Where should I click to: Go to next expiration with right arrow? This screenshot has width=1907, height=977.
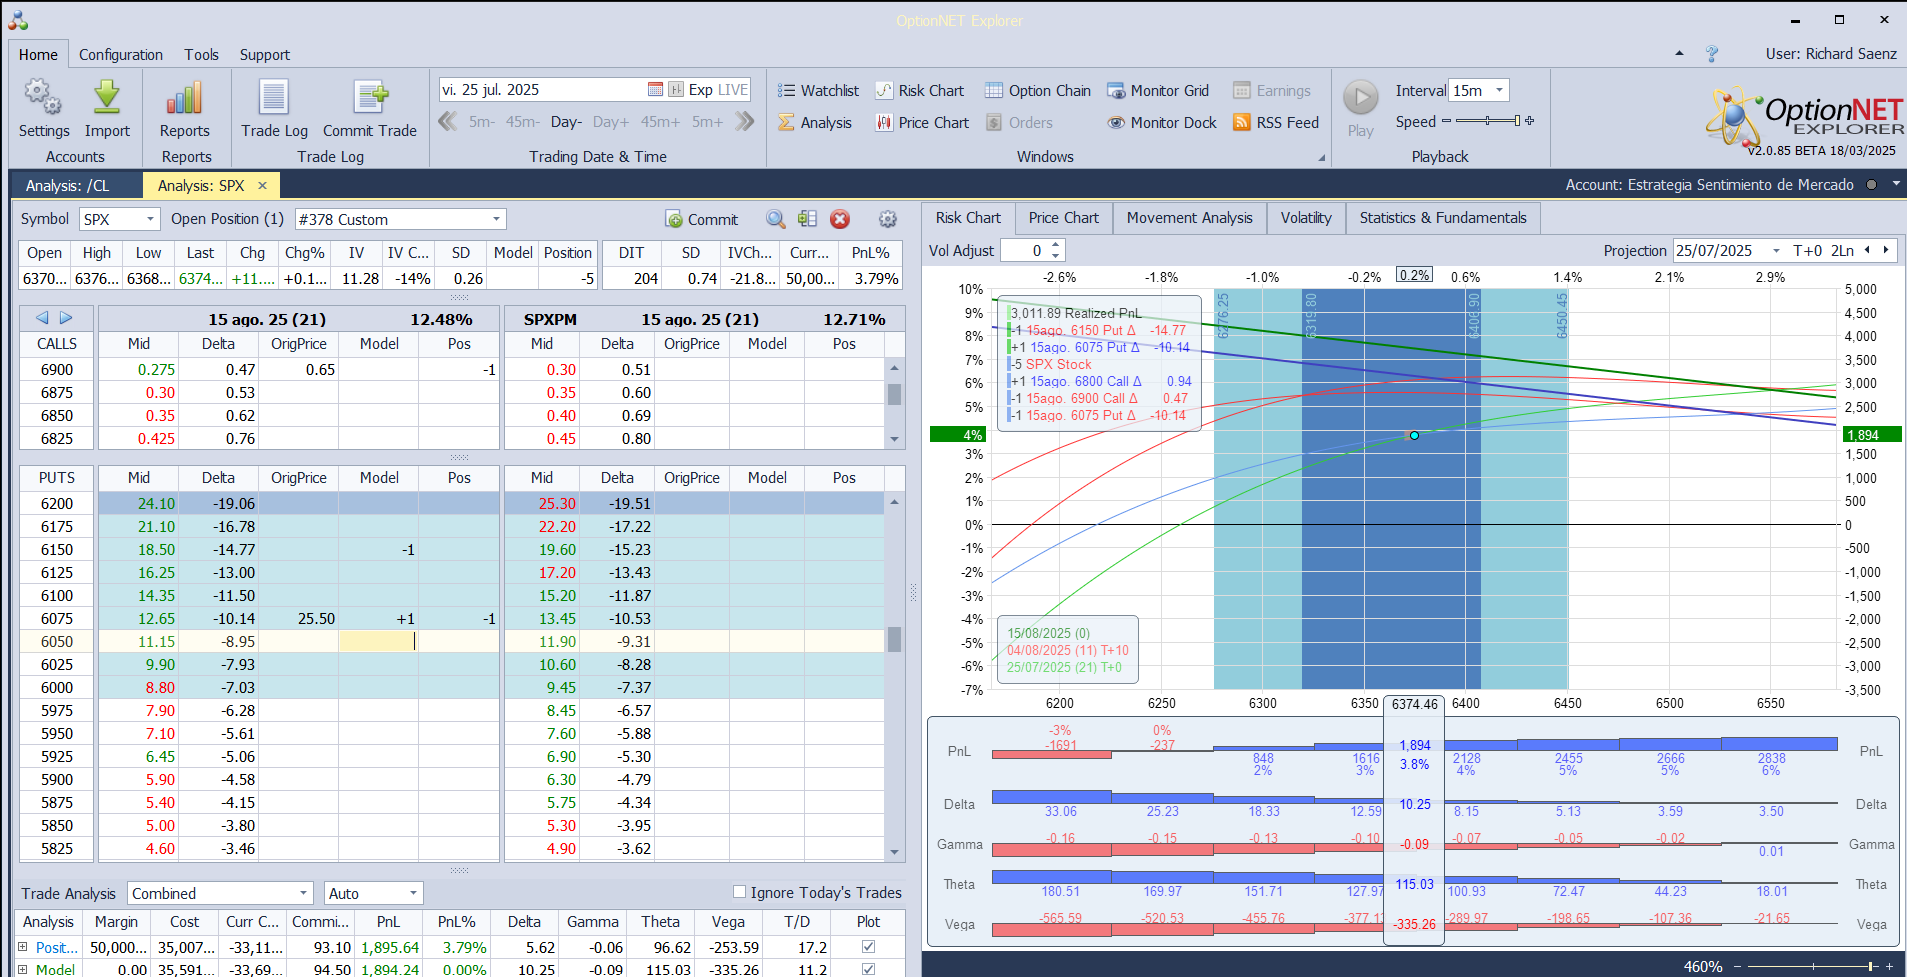[x=66, y=317]
